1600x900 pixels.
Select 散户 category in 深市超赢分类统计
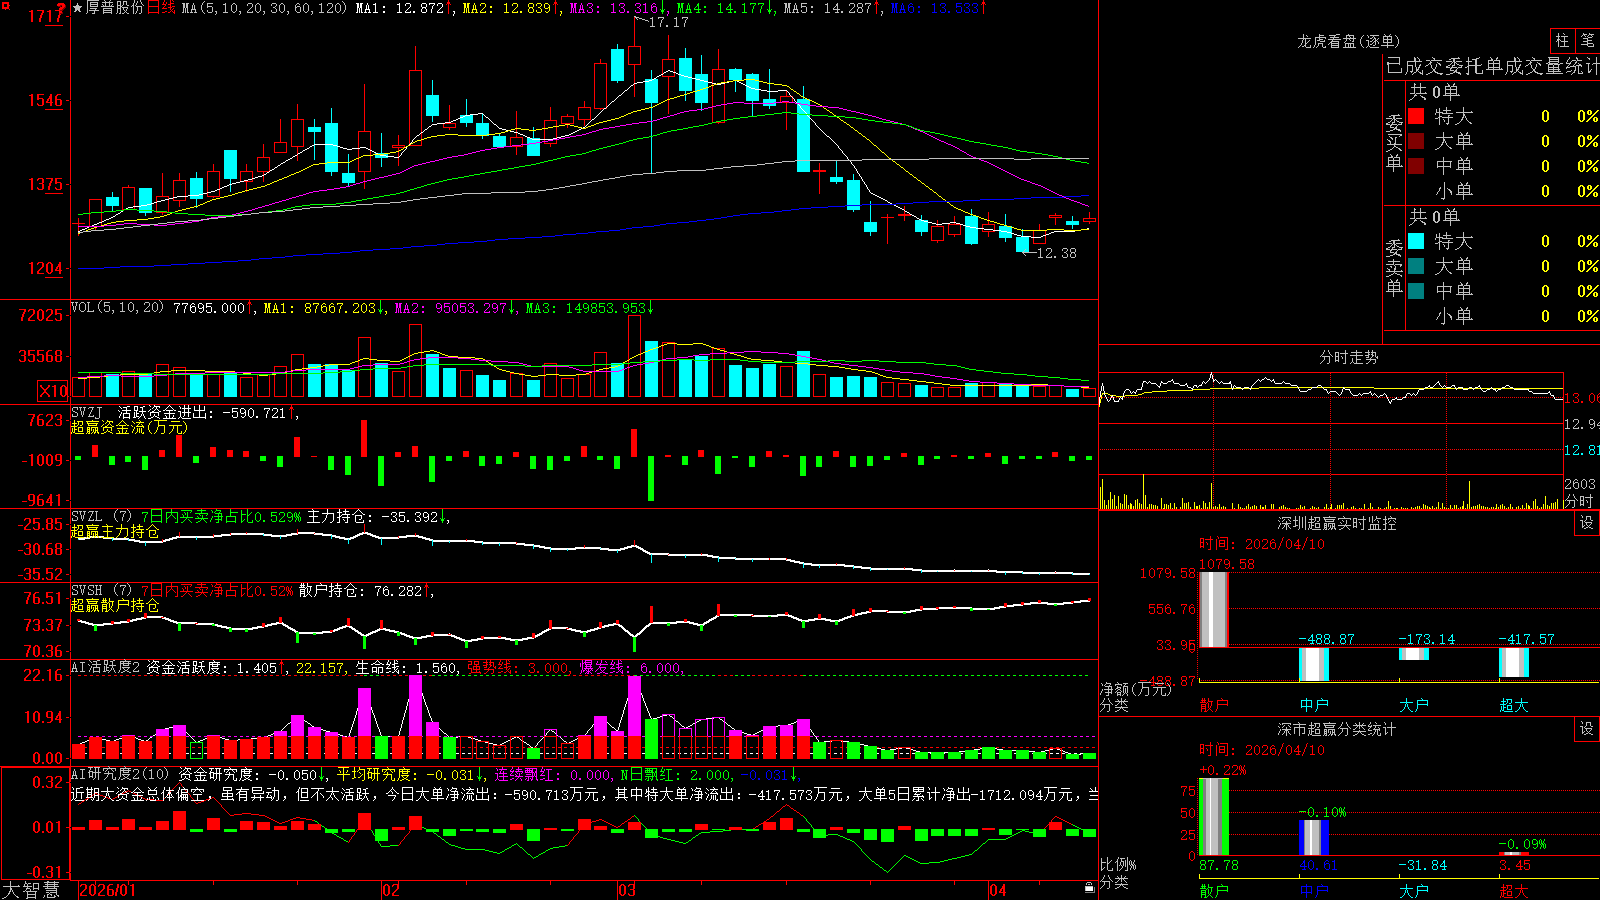pyautogui.click(x=1214, y=891)
